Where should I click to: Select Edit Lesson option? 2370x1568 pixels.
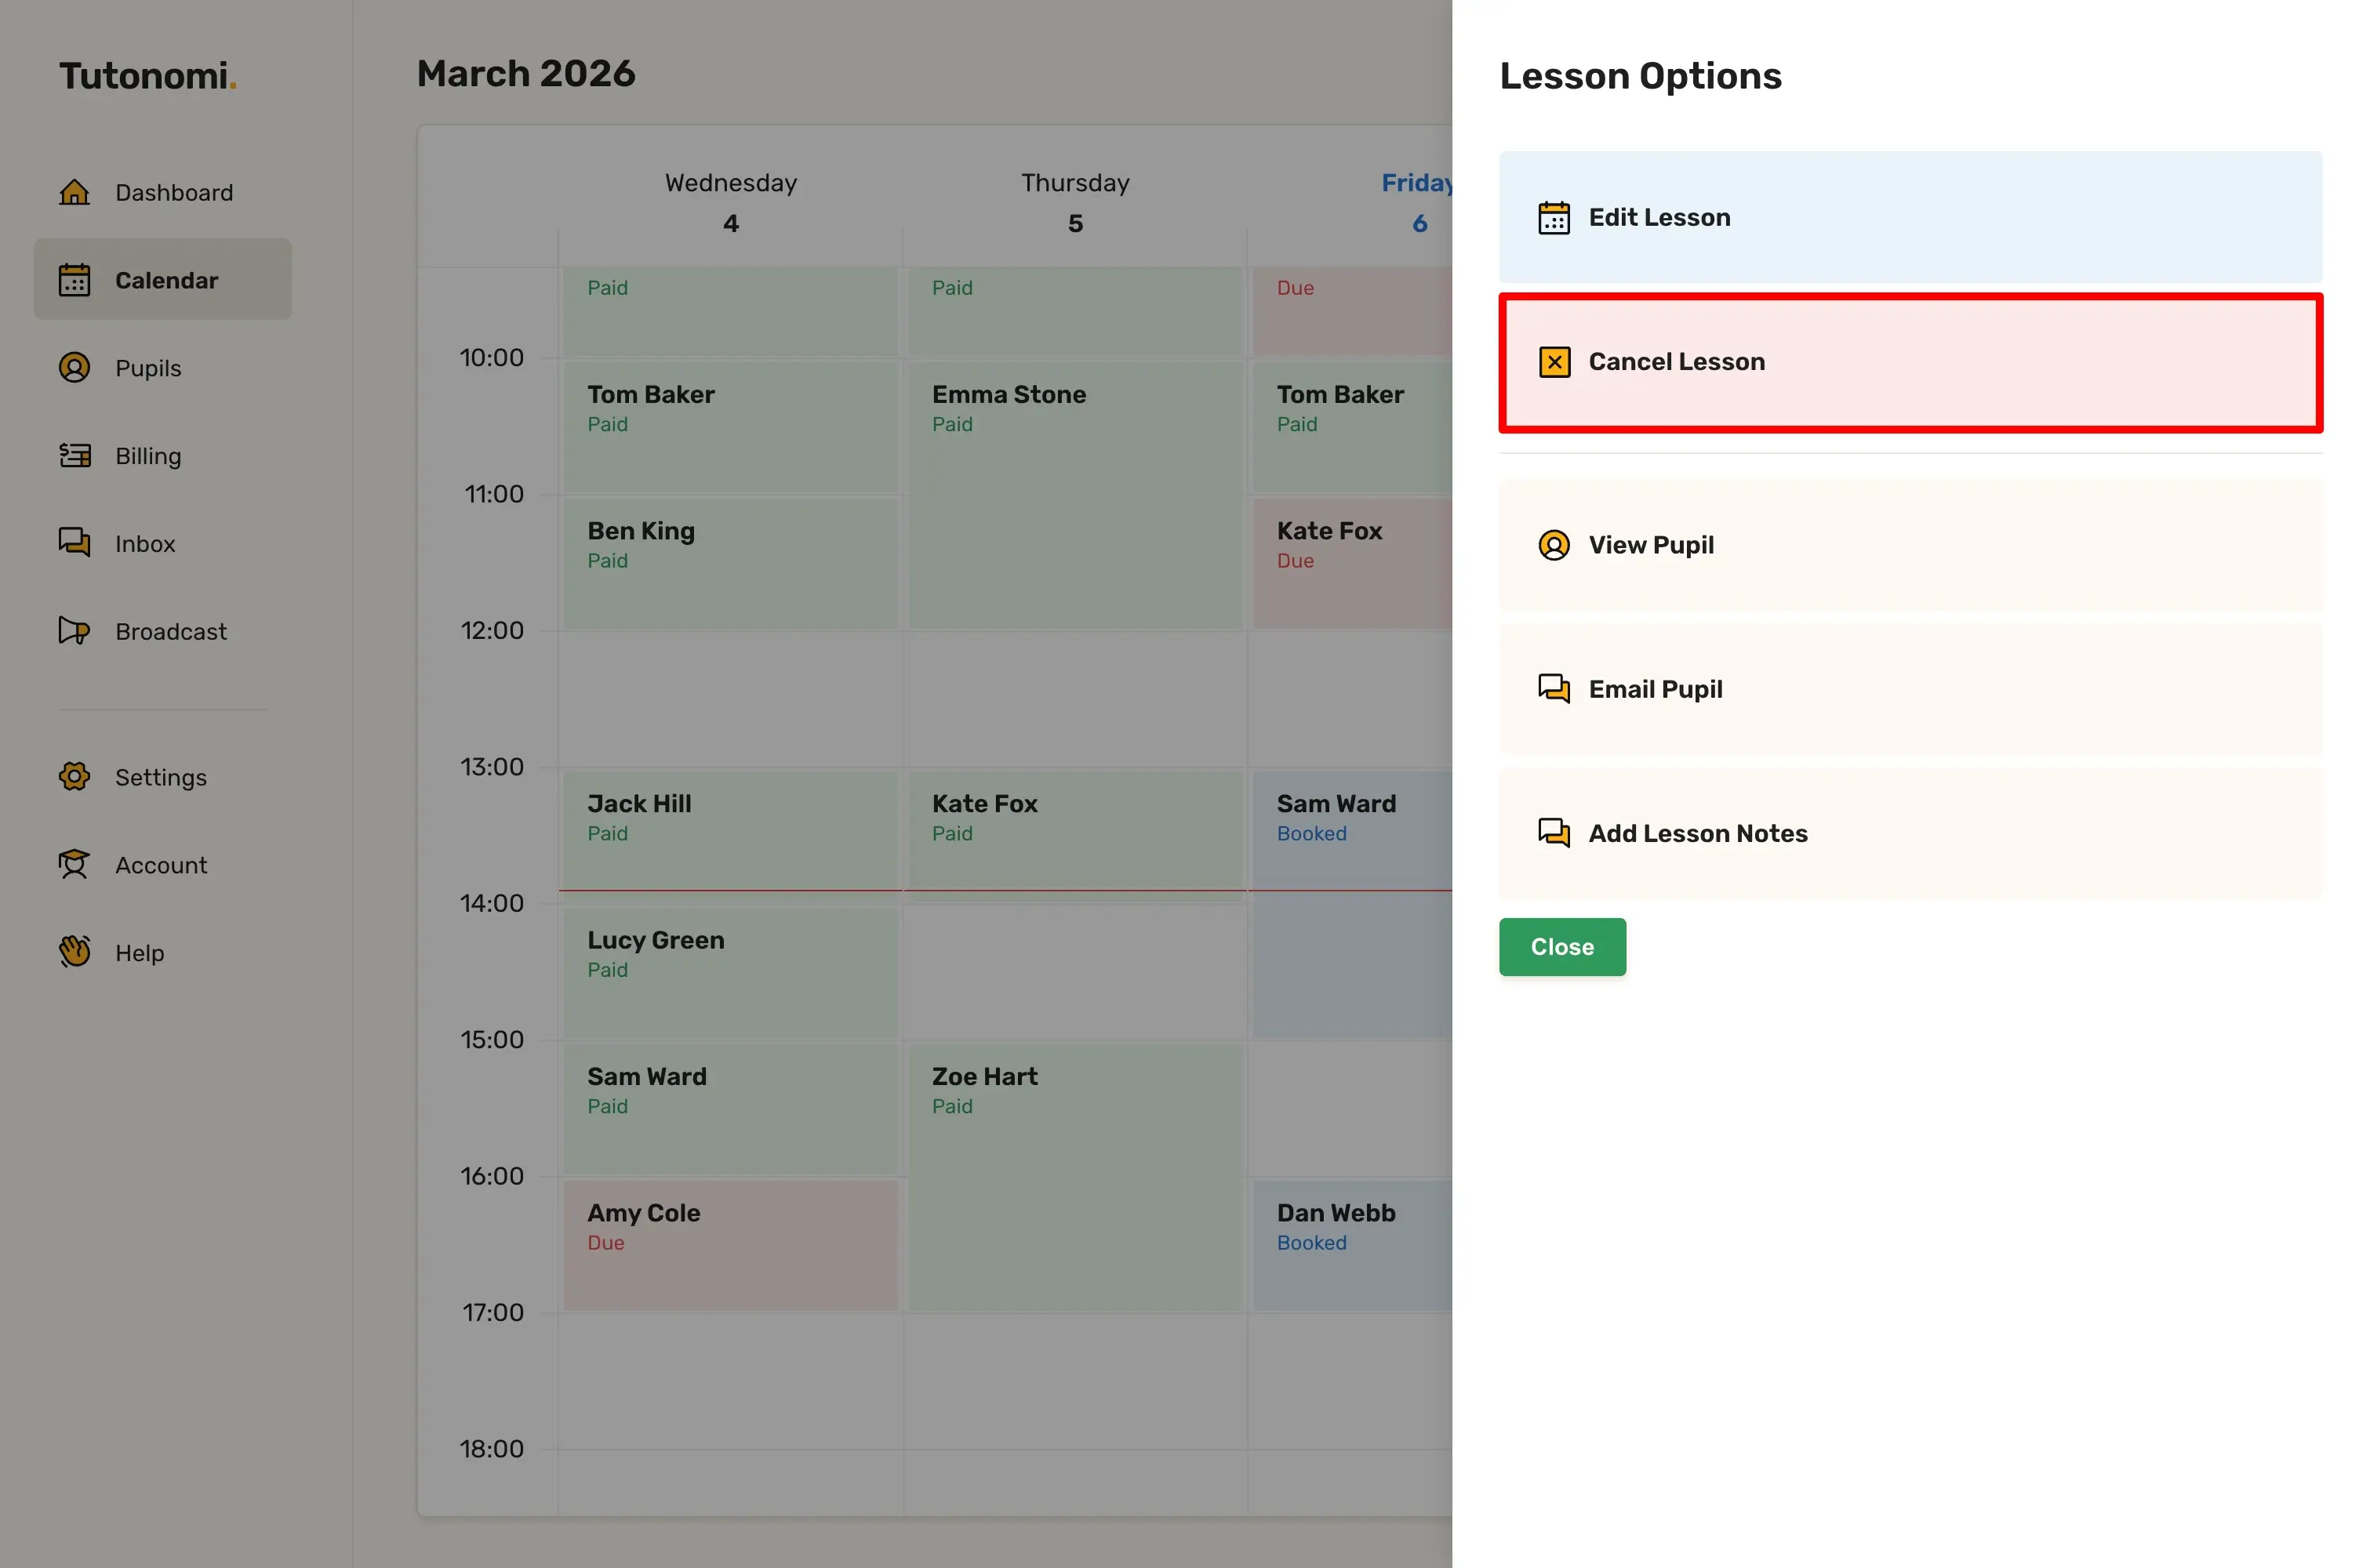[1909, 218]
